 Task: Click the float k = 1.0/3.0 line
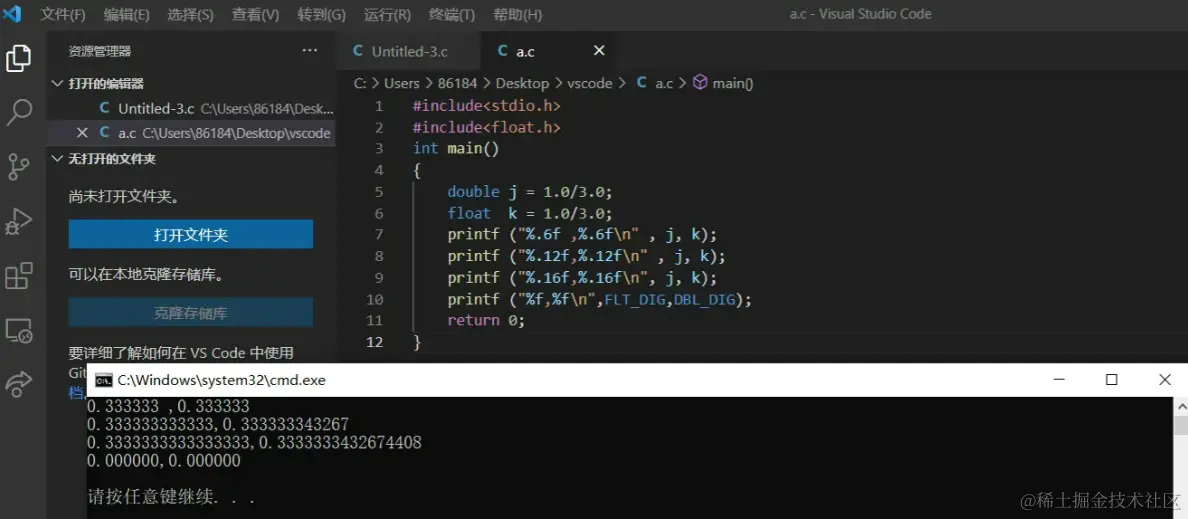point(529,213)
